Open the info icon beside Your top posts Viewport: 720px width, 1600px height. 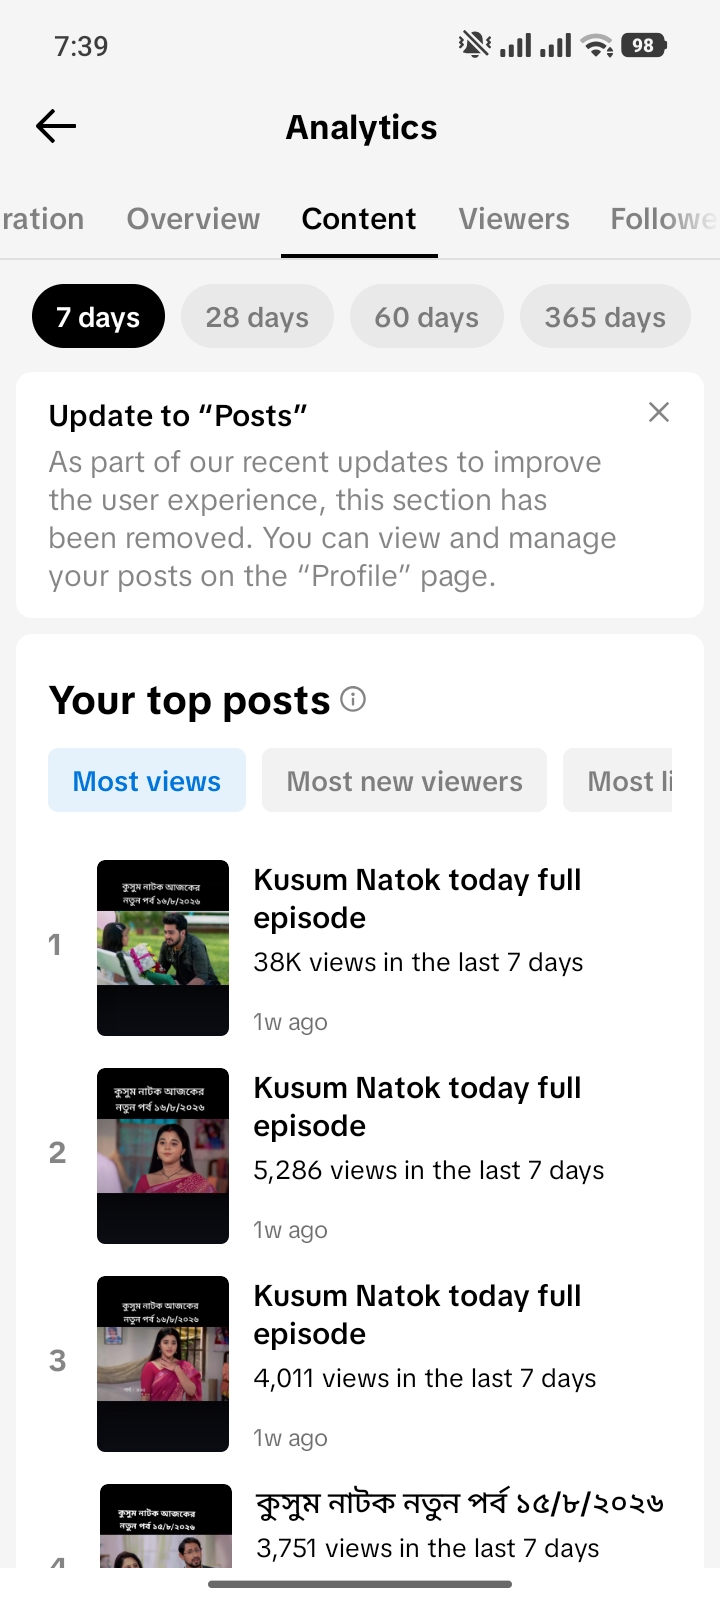click(x=353, y=699)
